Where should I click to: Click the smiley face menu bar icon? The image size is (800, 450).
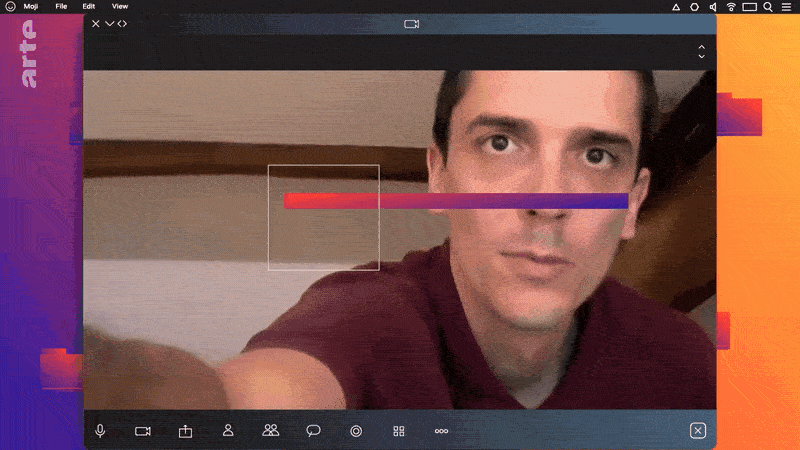pos(10,7)
